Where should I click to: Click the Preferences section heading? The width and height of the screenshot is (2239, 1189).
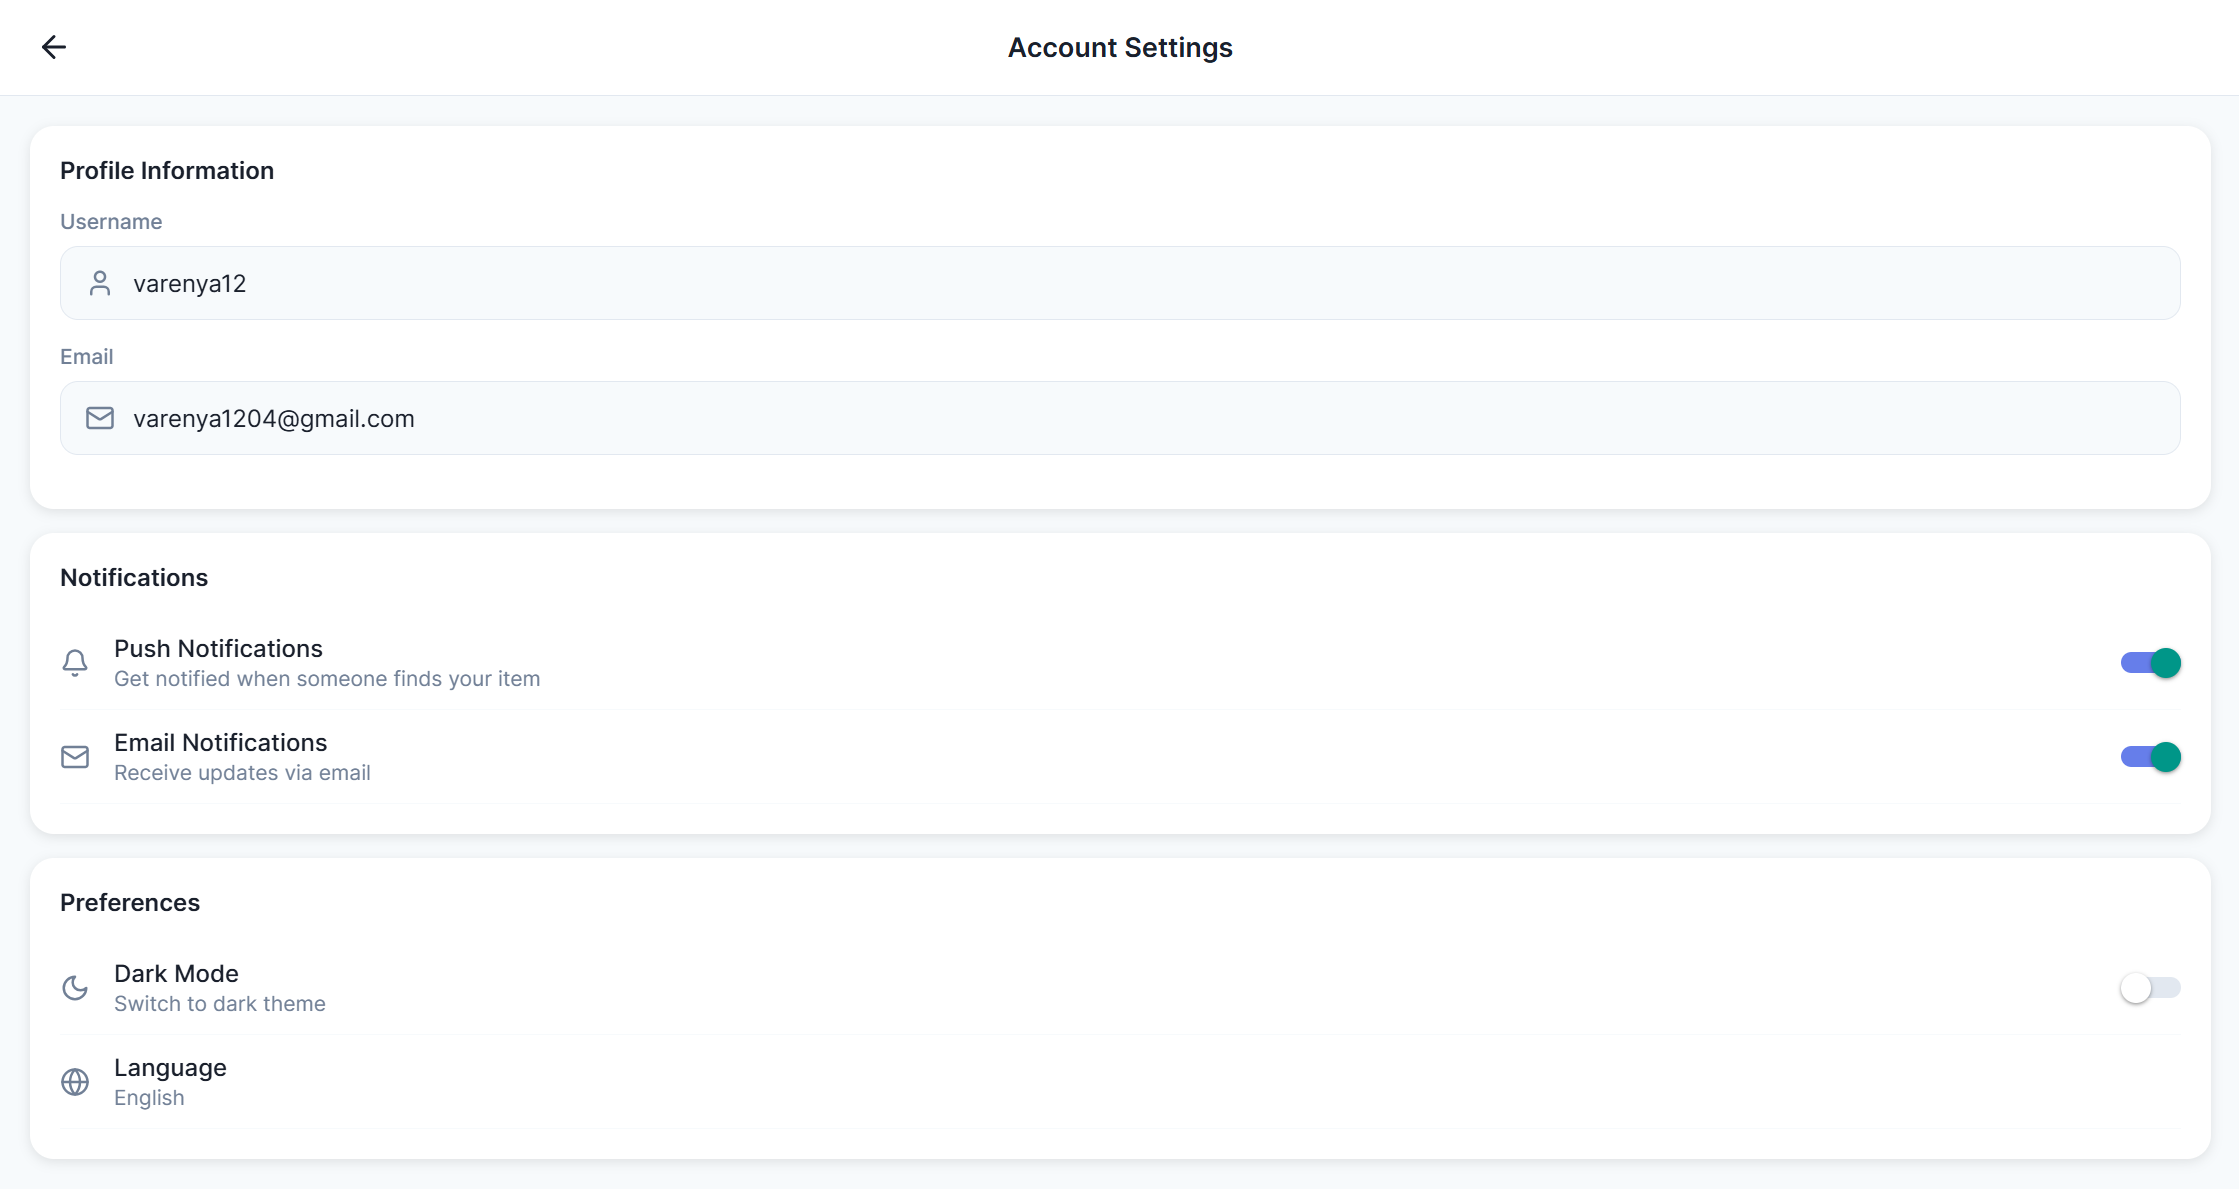point(130,903)
